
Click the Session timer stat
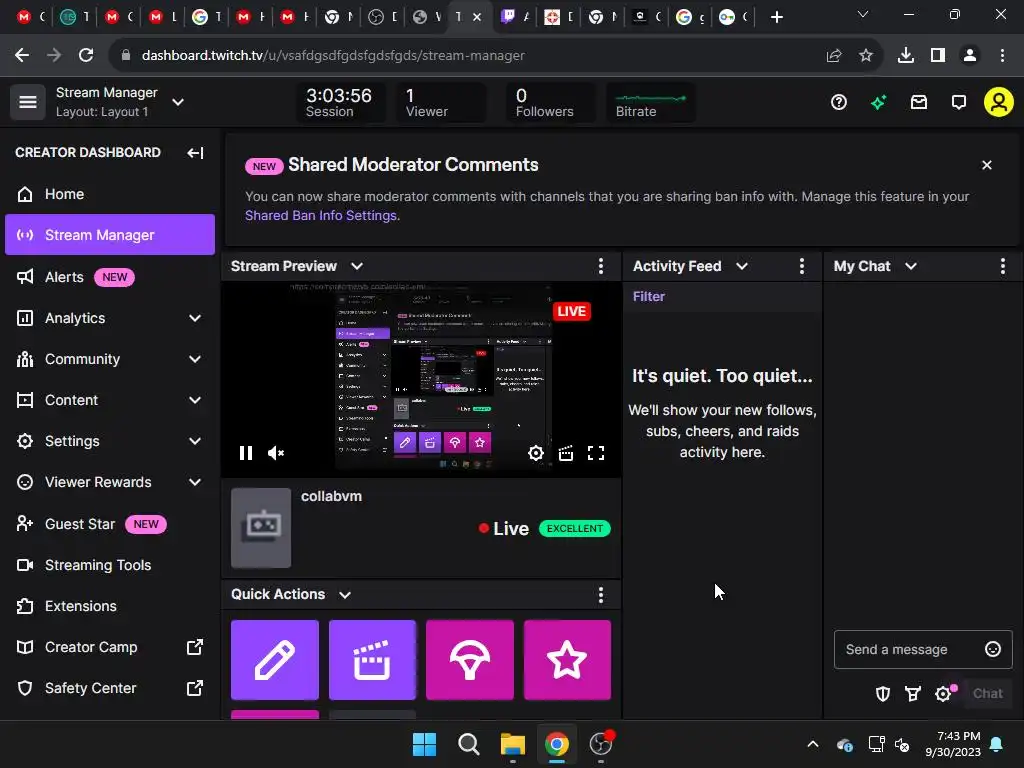point(340,103)
